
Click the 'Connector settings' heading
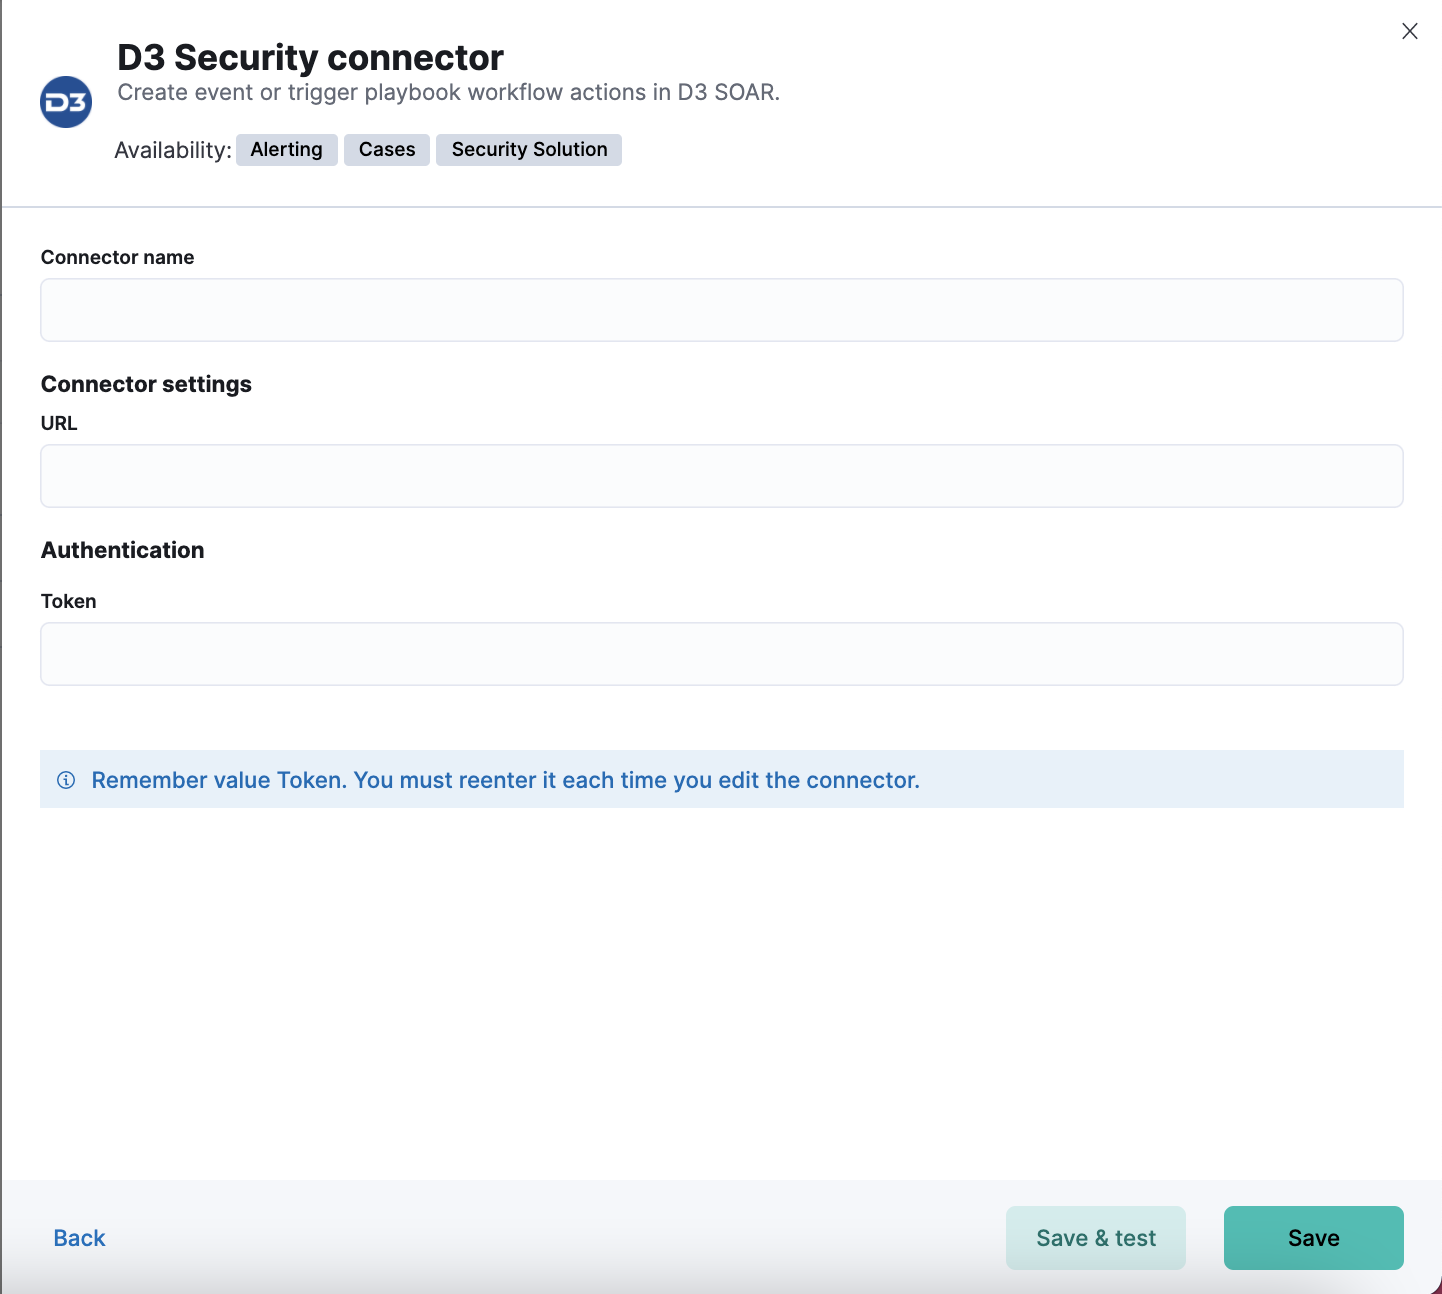[146, 384]
